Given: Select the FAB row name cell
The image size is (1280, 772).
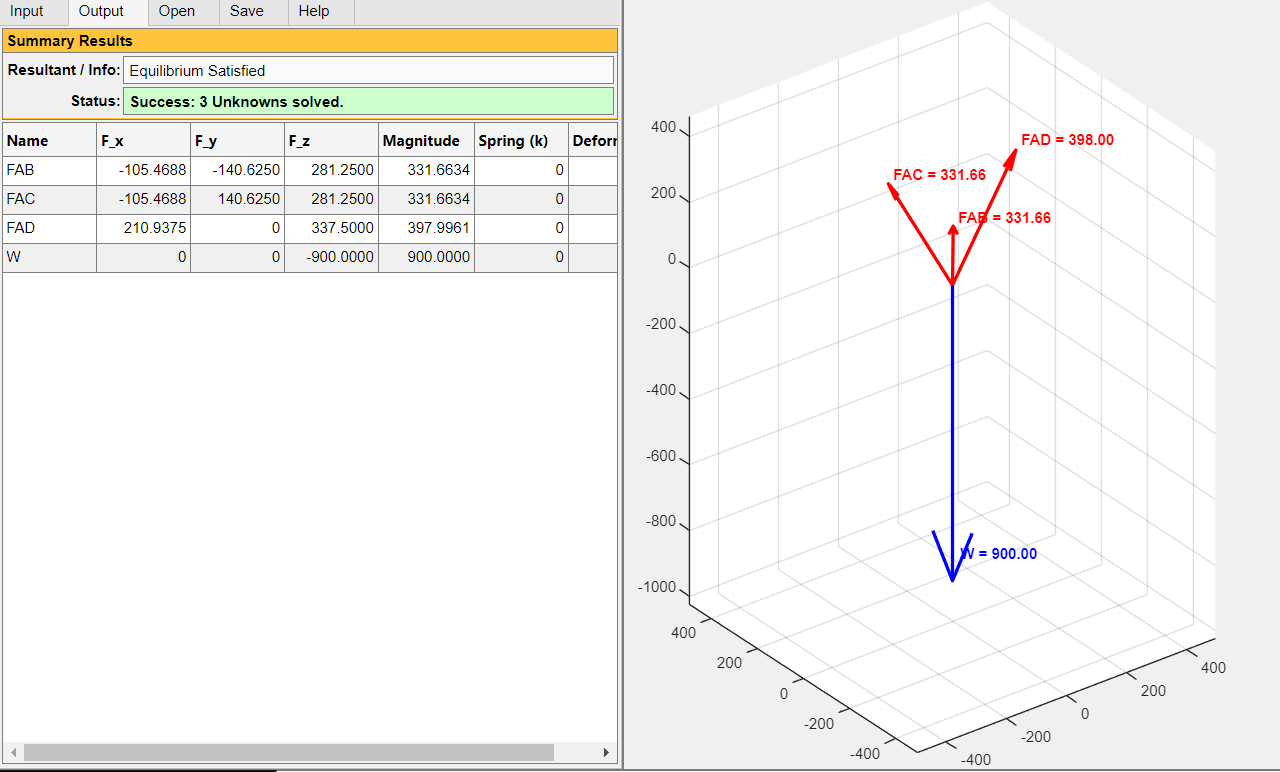Looking at the screenshot, I should coord(50,170).
